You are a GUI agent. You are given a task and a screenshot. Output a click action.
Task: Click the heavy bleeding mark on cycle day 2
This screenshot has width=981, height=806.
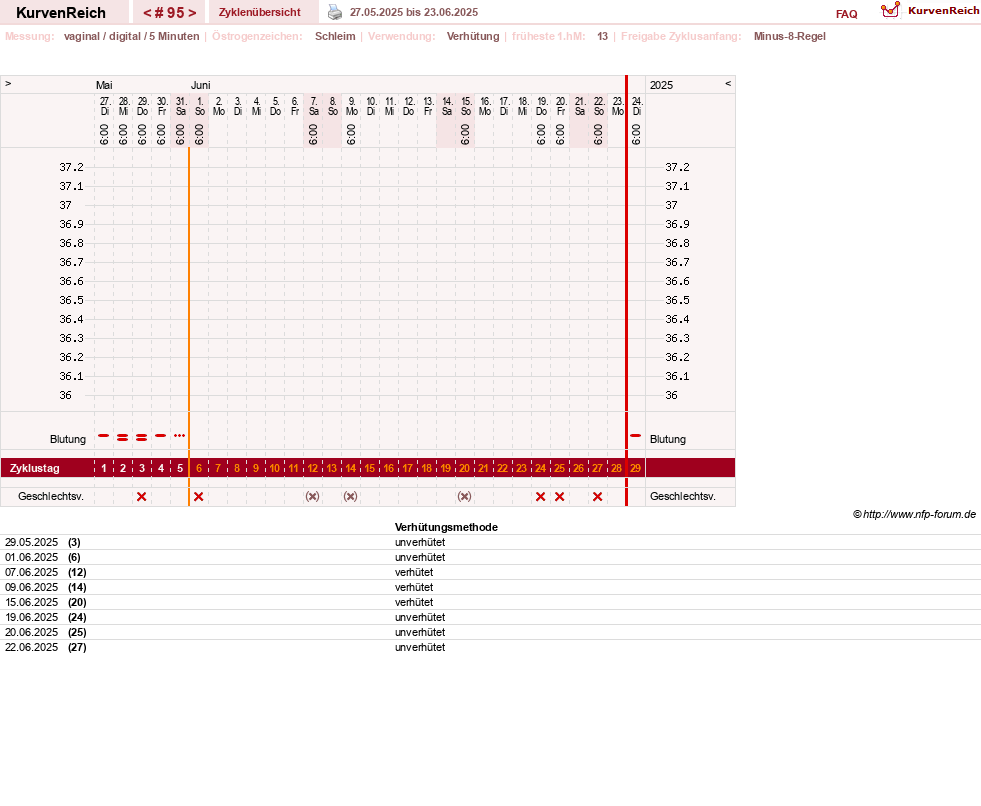[123, 437]
